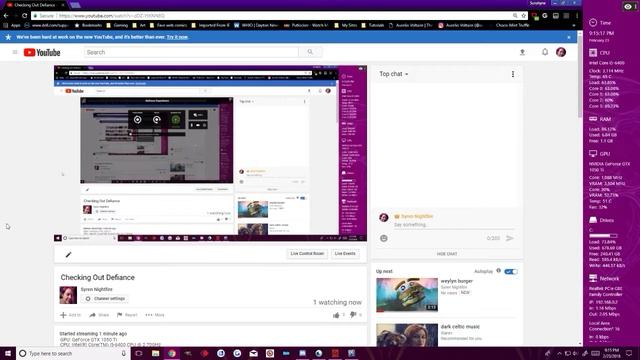Click the search magnifier button
Image resolution: width=640 pixels, height=360 pixels.
pos(310,52)
